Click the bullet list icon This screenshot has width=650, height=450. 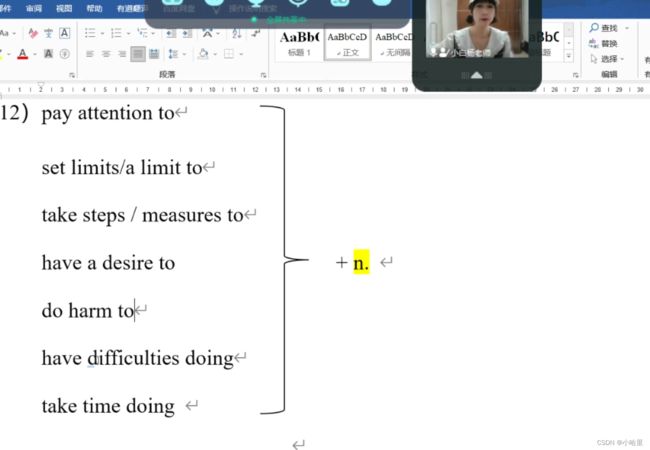click(x=90, y=33)
